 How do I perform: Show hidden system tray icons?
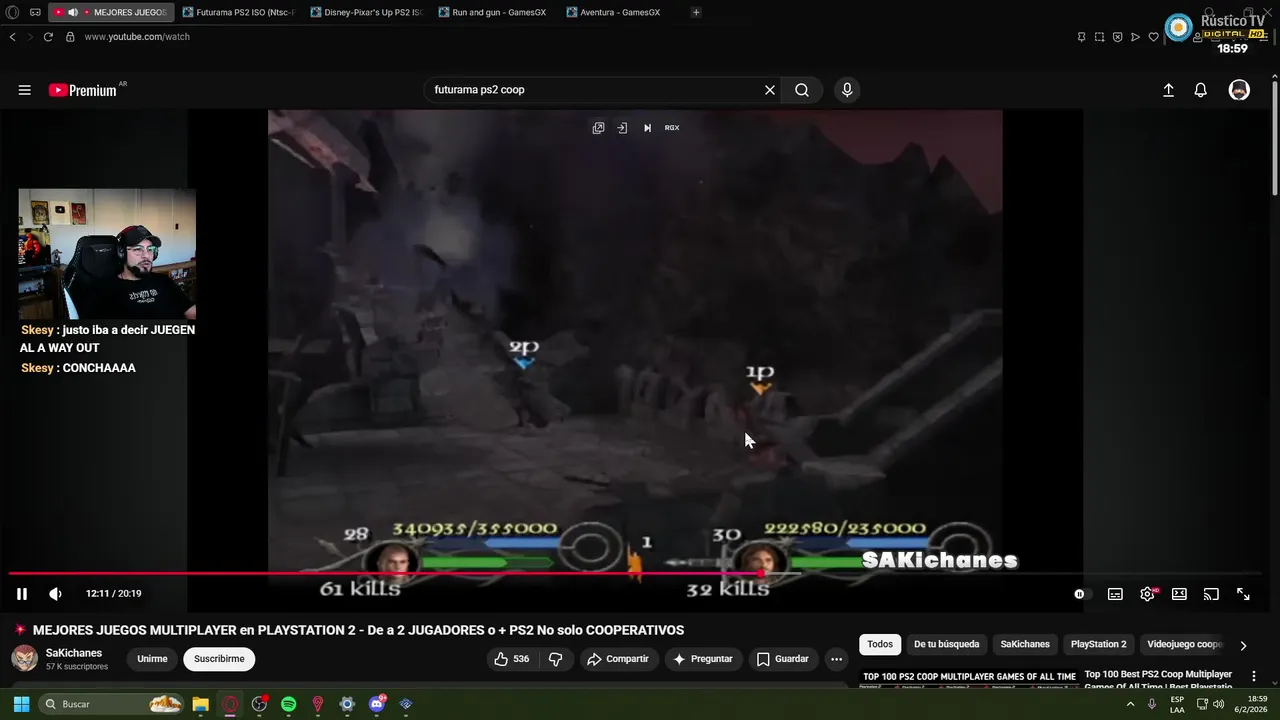pyautogui.click(x=1131, y=704)
